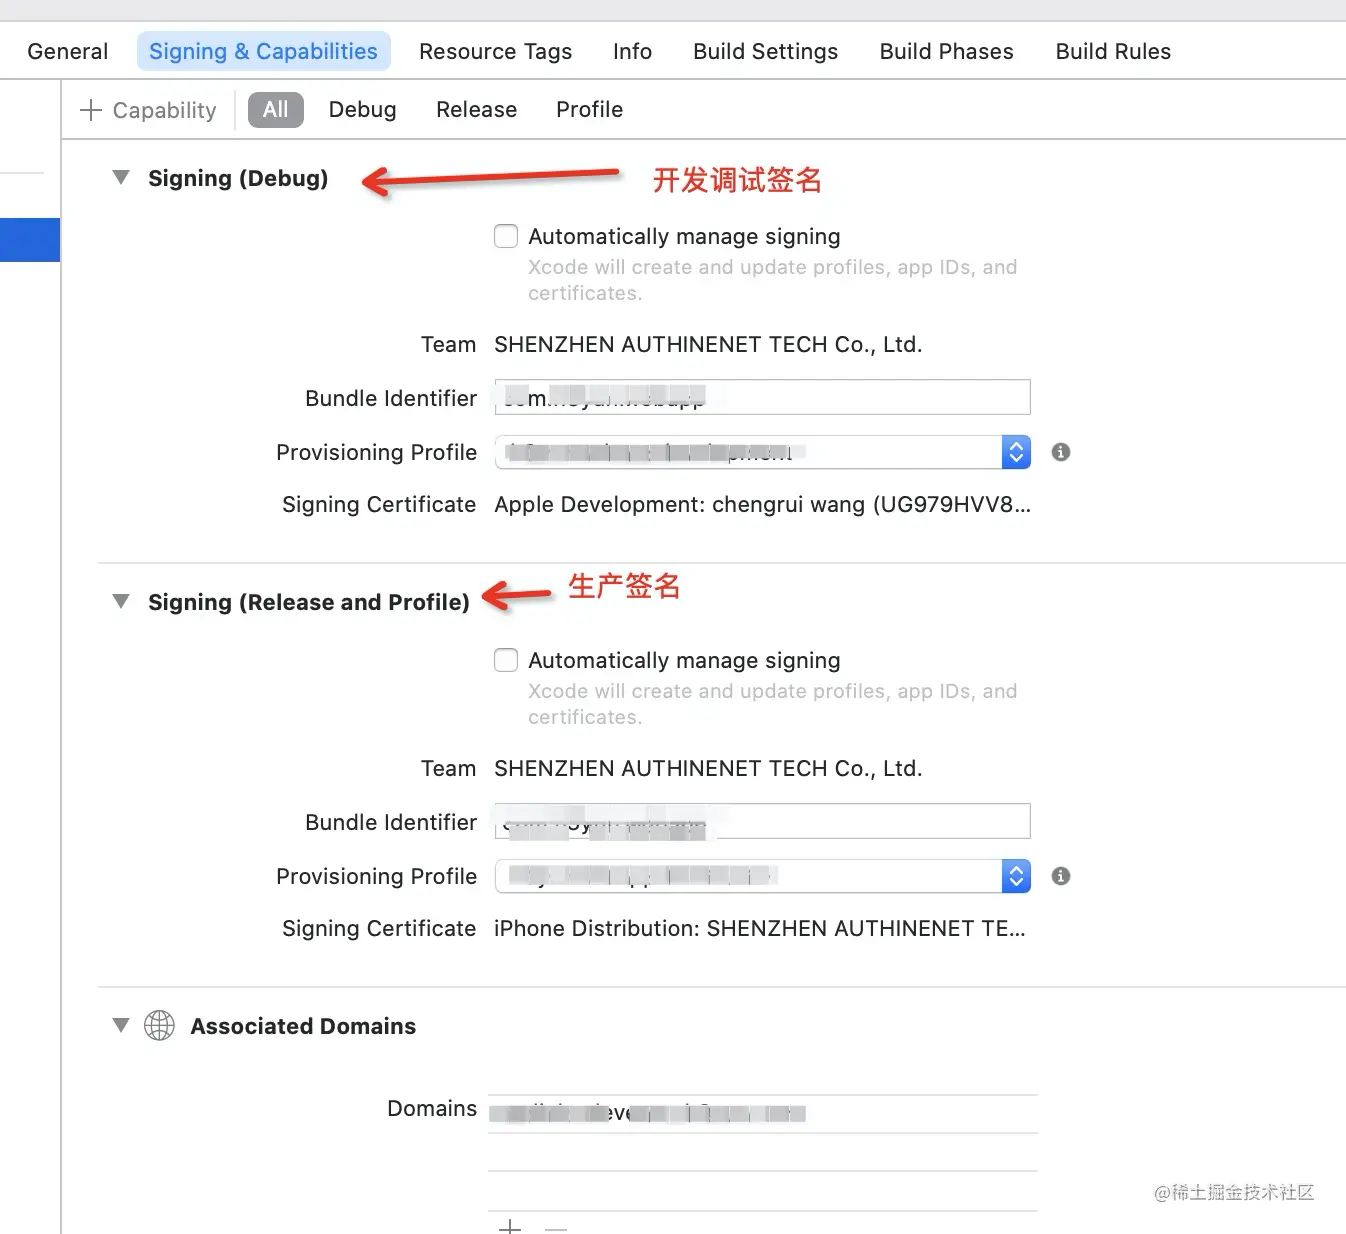The width and height of the screenshot is (1346, 1234).
Task: Click info icon beside Release provisioning profile
Action: pyautogui.click(x=1061, y=876)
